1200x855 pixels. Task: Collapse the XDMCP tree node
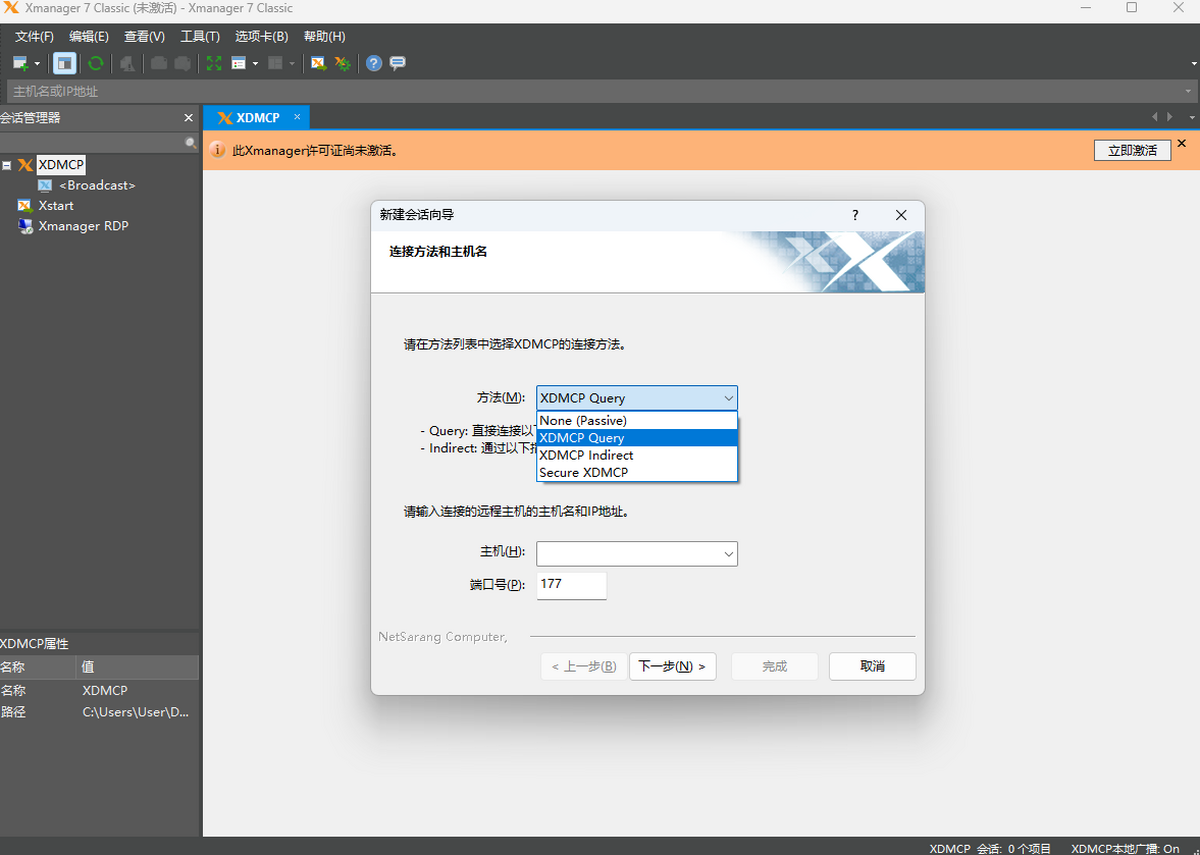tap(6, 165)
